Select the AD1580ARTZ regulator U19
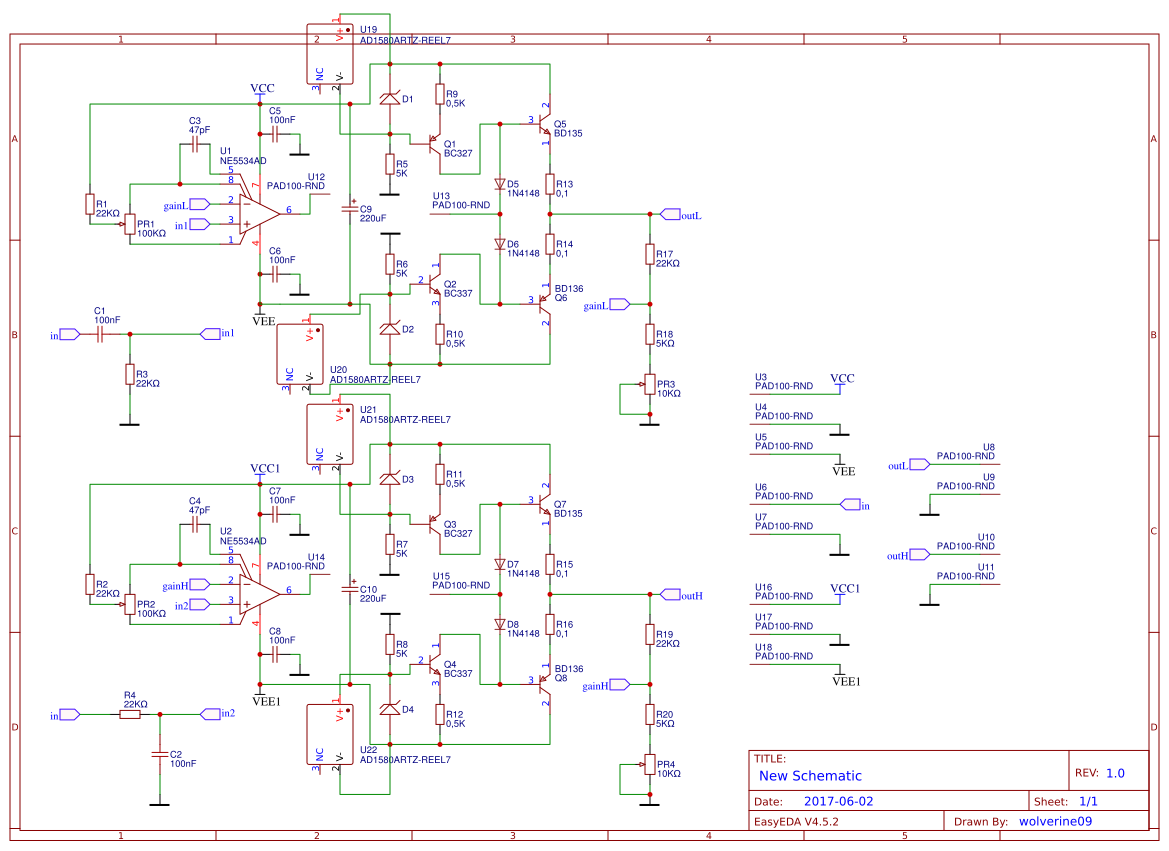The height and width of the screenshot is (851, 1169). click(330, 55)
